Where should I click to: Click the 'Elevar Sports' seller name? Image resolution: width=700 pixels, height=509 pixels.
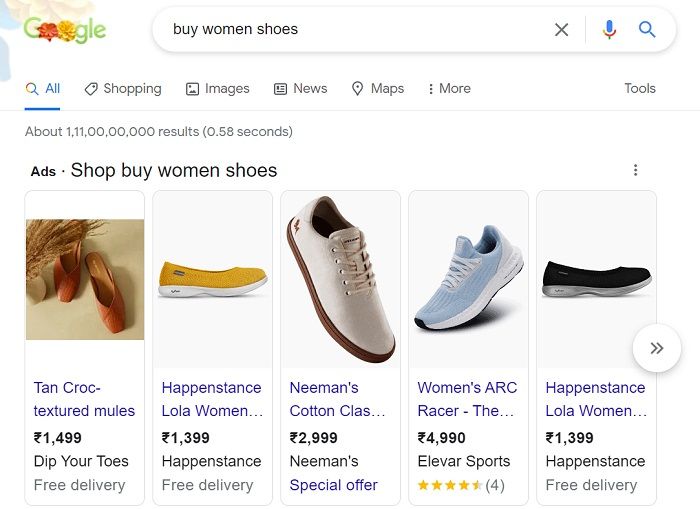coord(464,461)
